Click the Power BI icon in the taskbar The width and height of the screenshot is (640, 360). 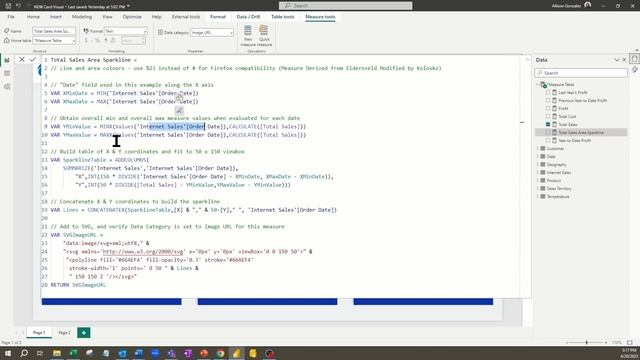click(236, 353)
